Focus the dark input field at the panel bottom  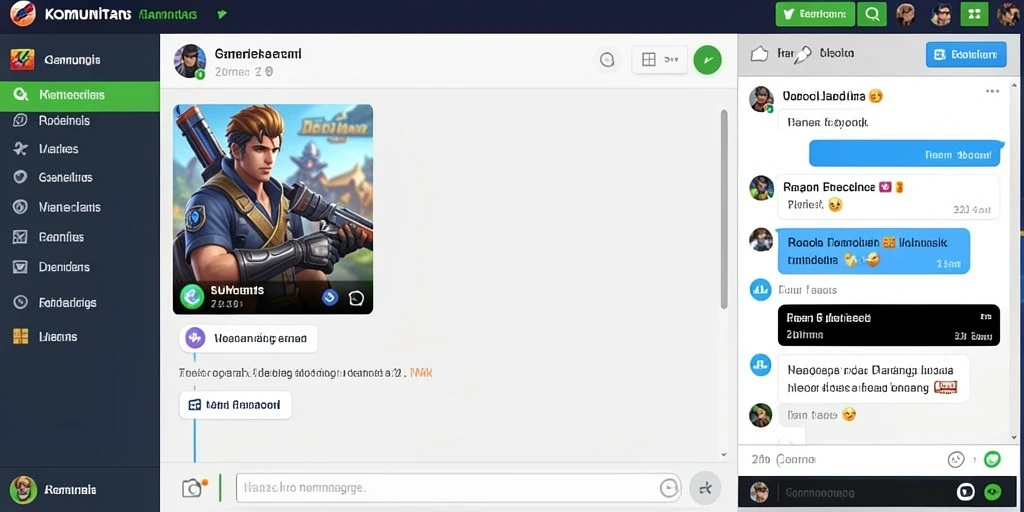(x=865, y=493)
